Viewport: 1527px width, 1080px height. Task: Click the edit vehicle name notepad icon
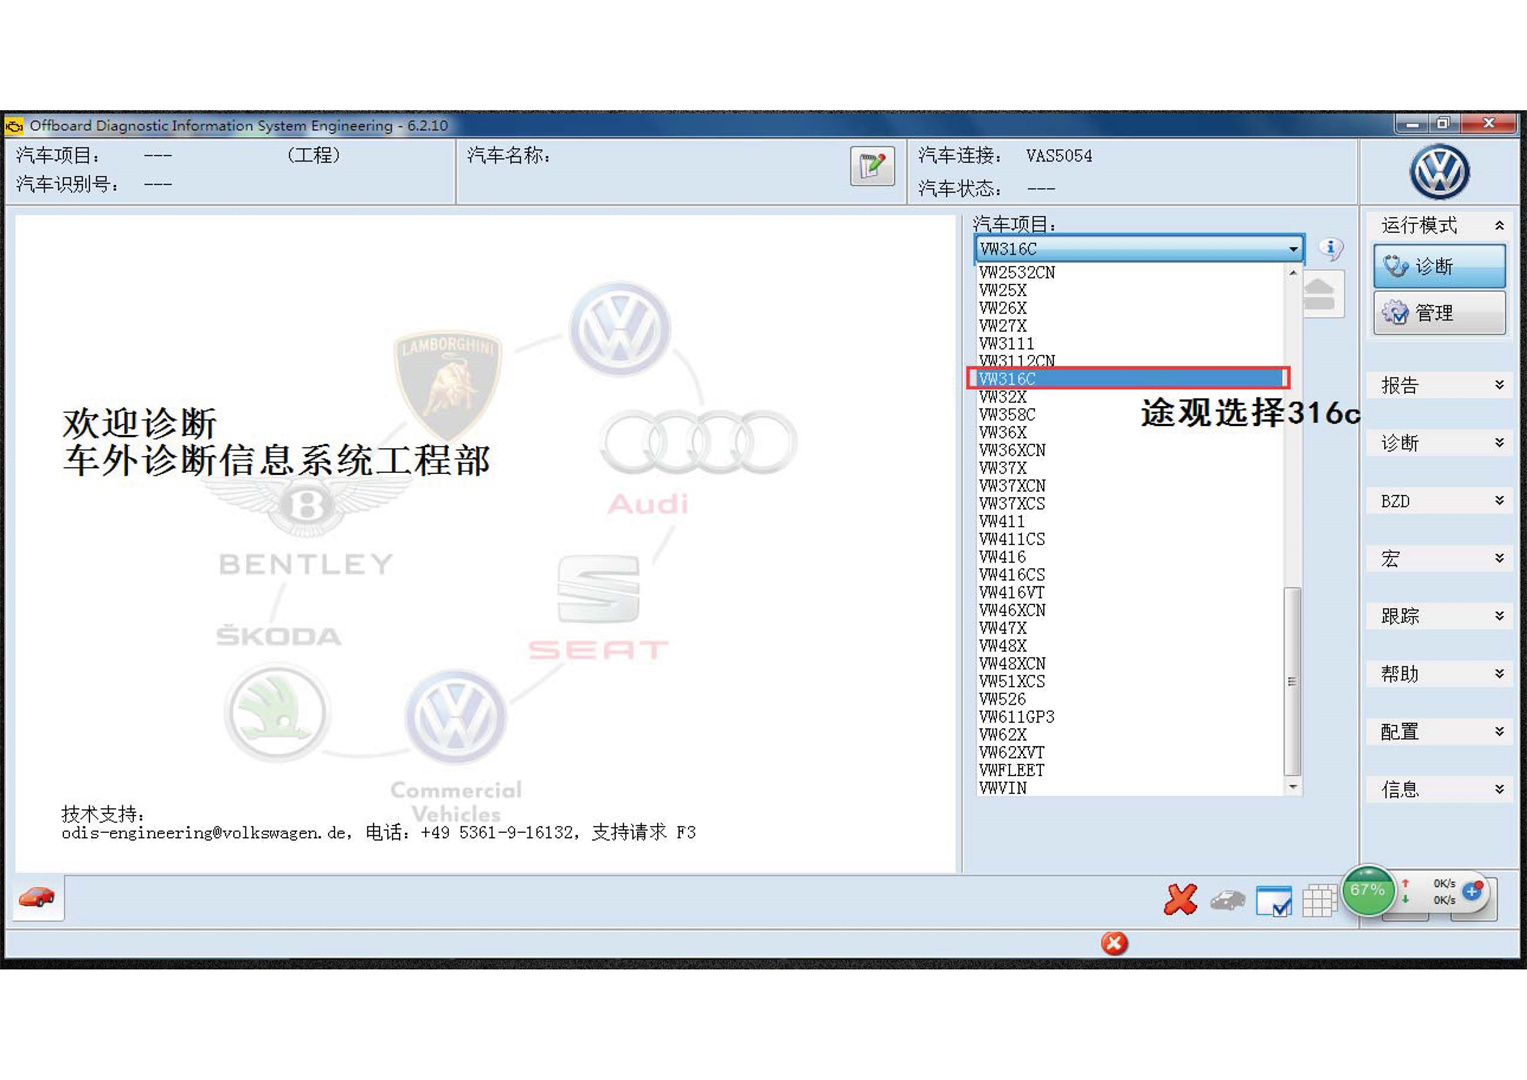872,166
